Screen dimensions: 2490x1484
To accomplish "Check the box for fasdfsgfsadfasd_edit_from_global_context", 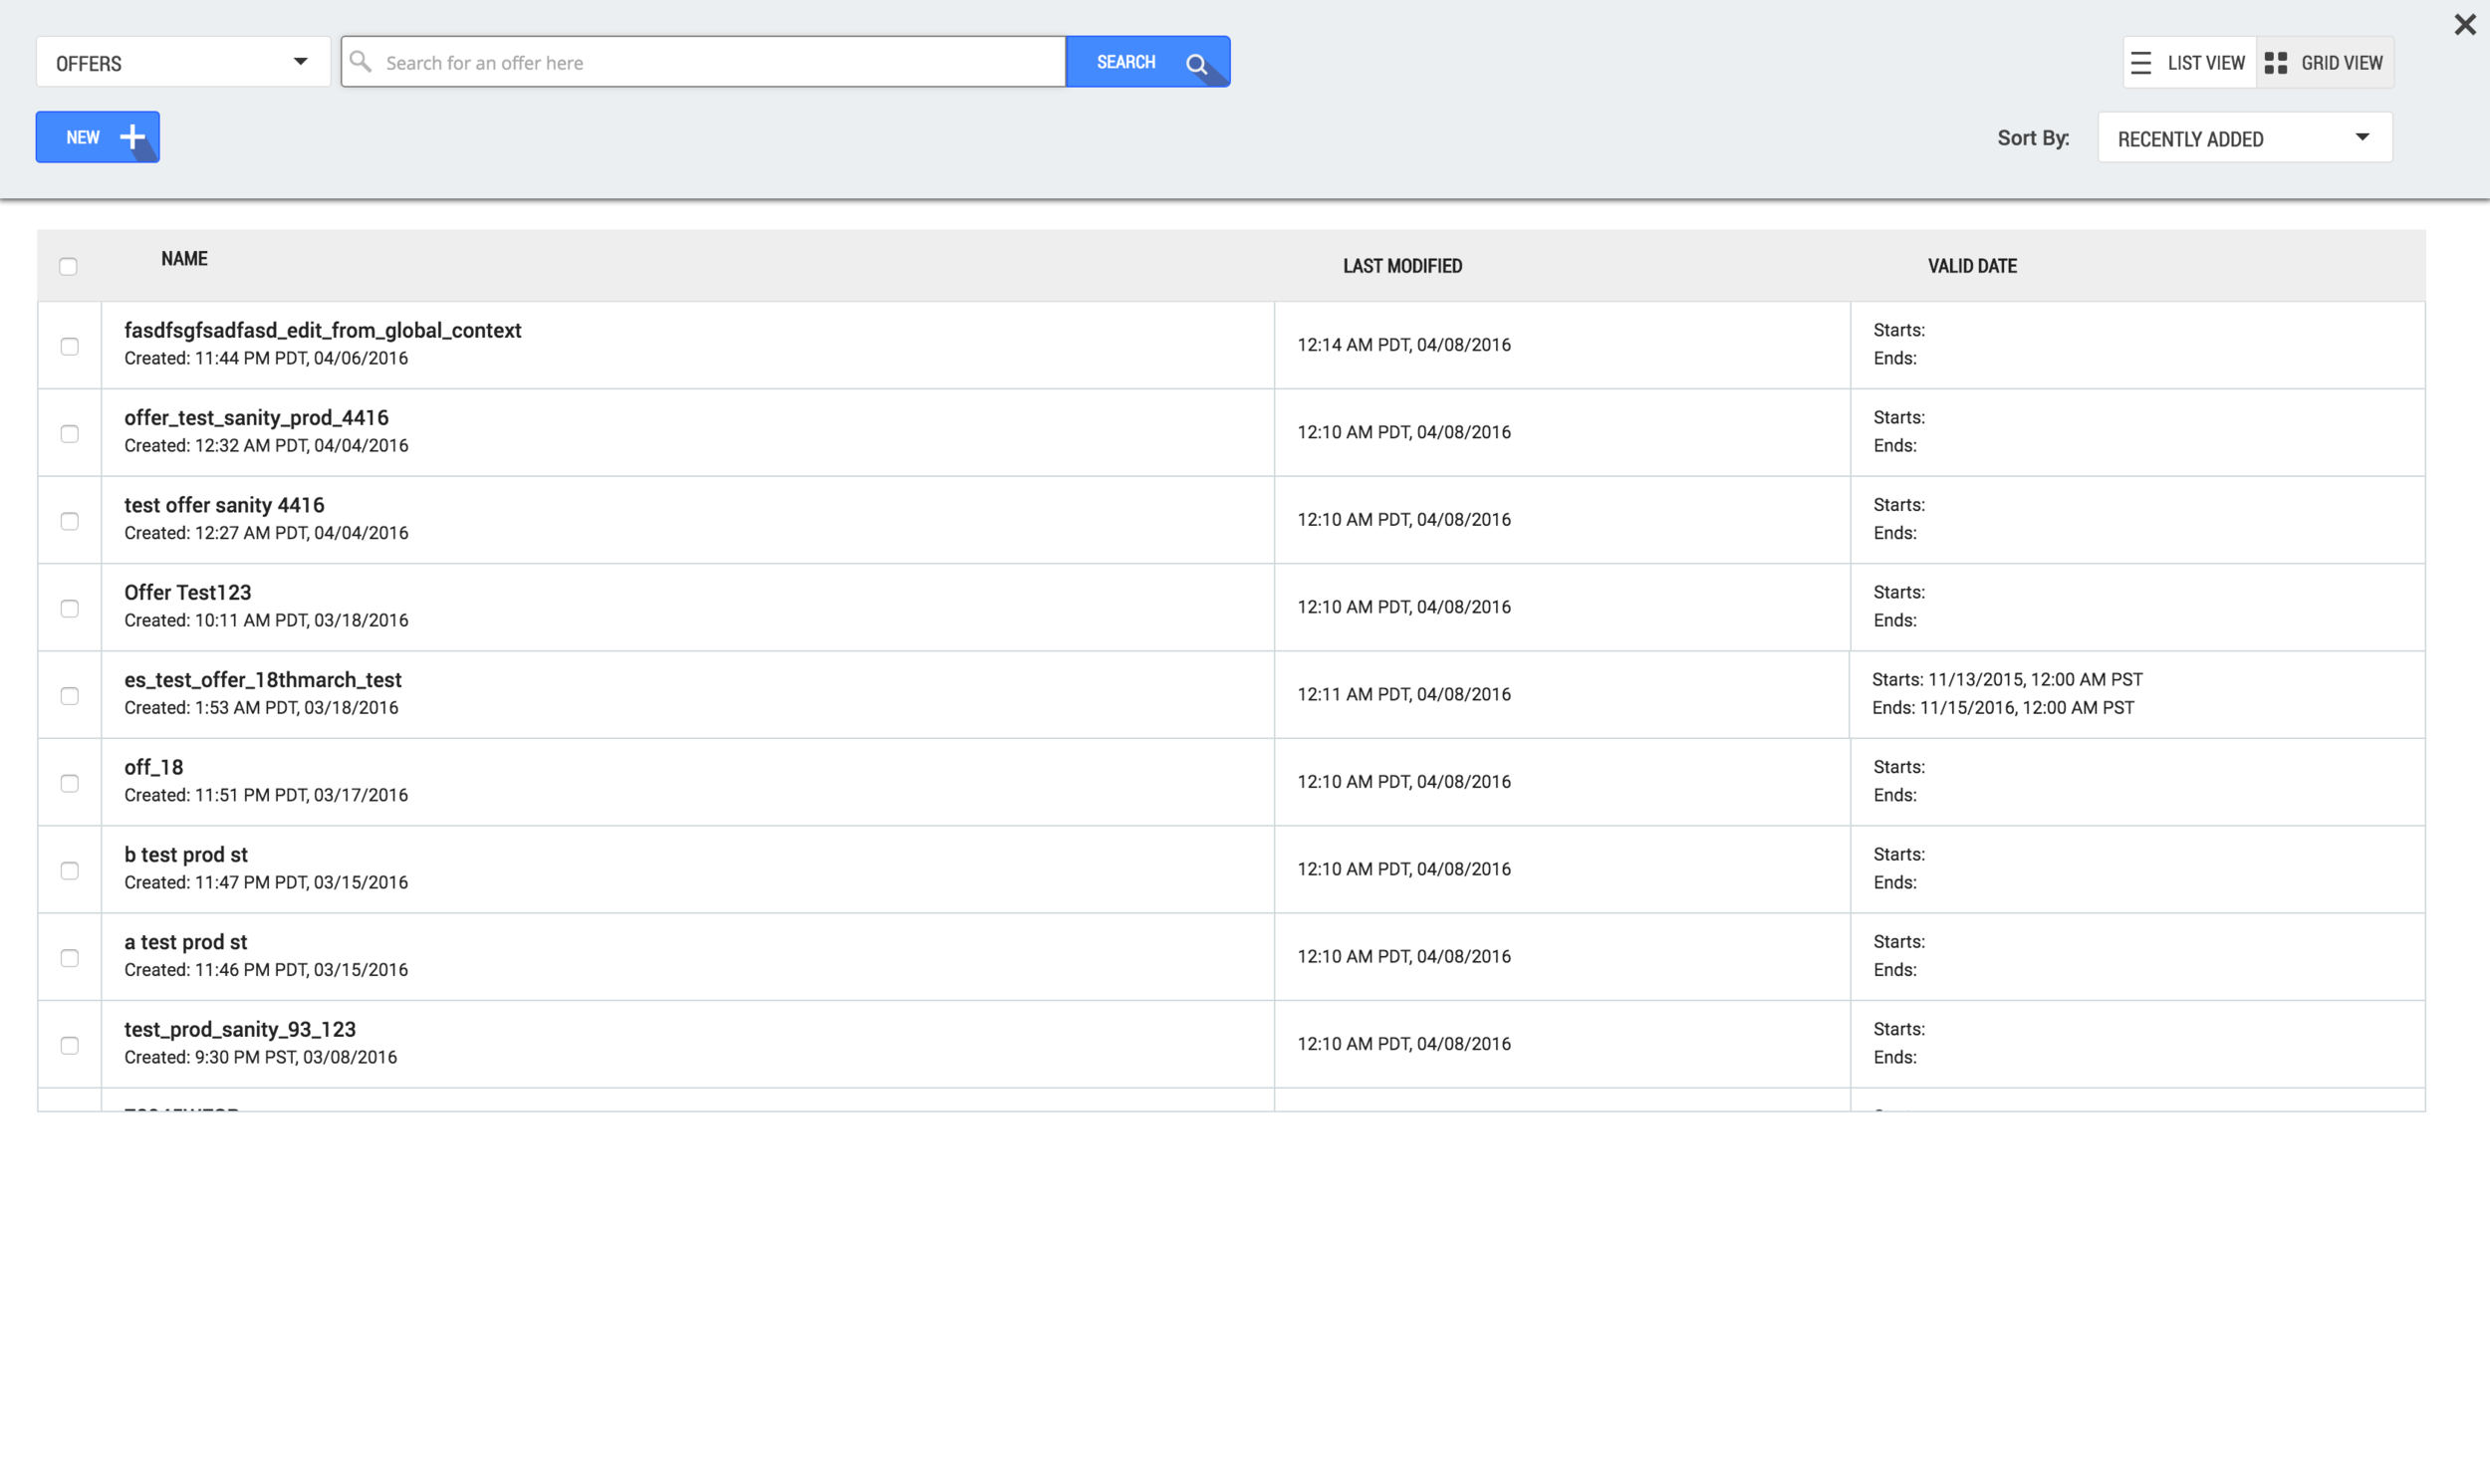I will [69, 346].
